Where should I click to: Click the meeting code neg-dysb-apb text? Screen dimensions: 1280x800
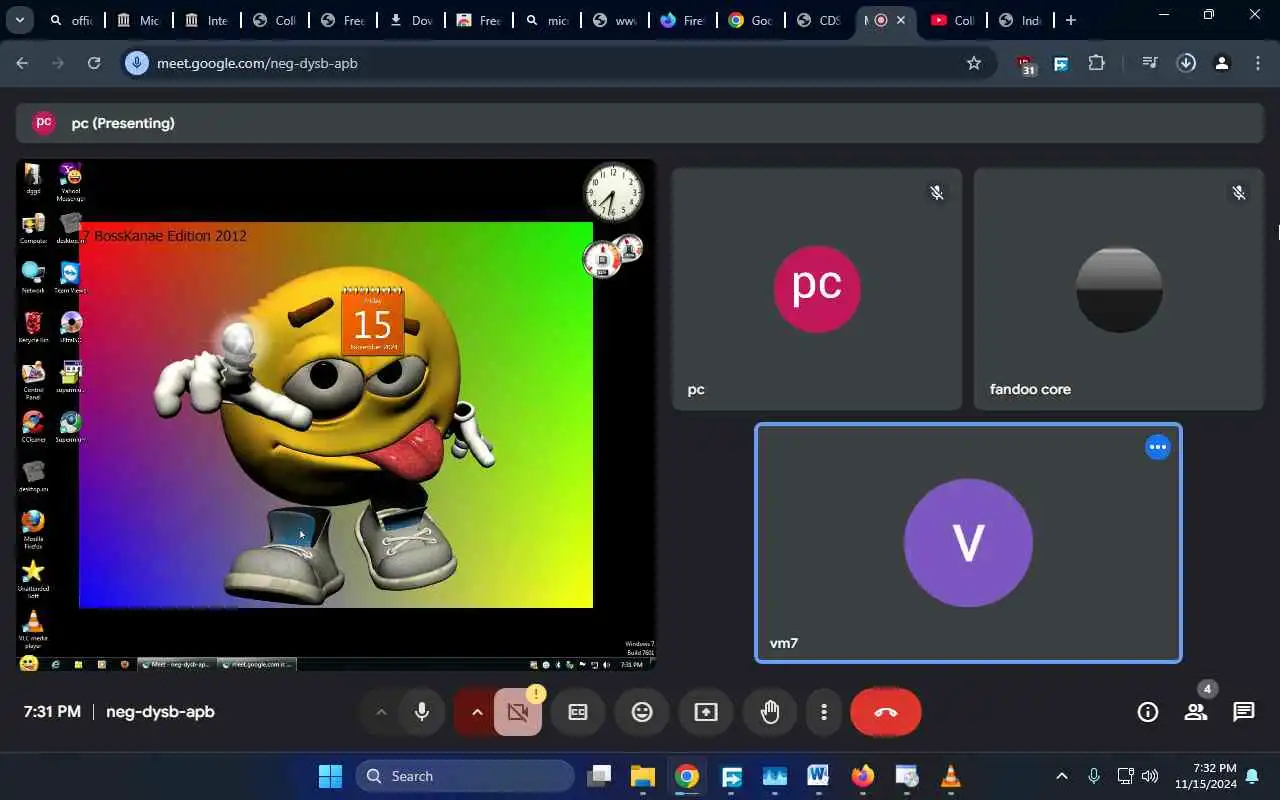pos(160,712)
